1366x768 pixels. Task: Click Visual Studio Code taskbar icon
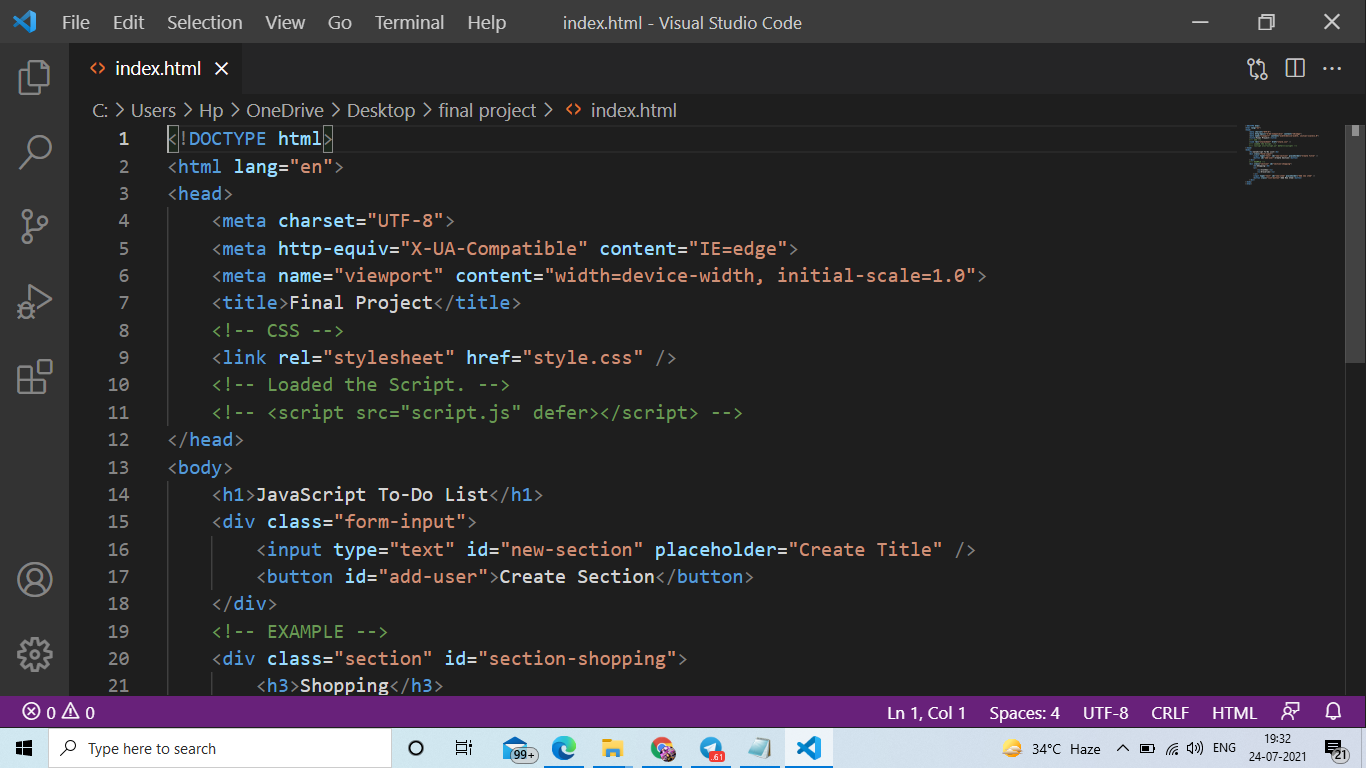coord(809,748)
